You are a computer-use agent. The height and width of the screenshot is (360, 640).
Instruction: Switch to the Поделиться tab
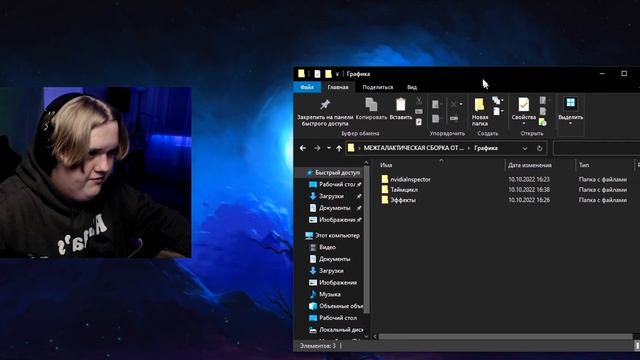coord(378,87)
